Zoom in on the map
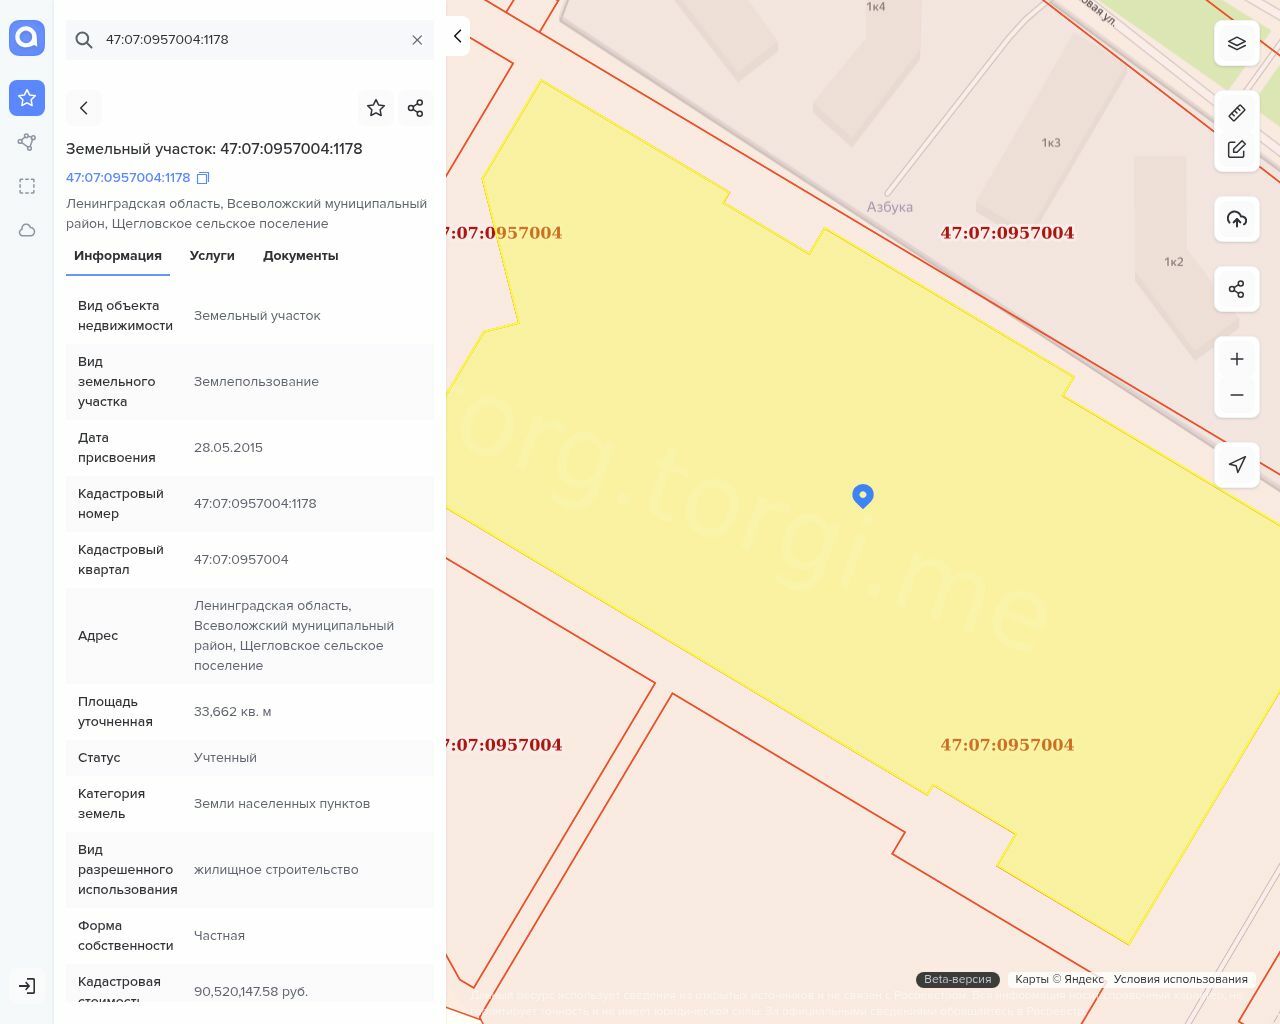1280x1024 pixels. [1237, 359]
